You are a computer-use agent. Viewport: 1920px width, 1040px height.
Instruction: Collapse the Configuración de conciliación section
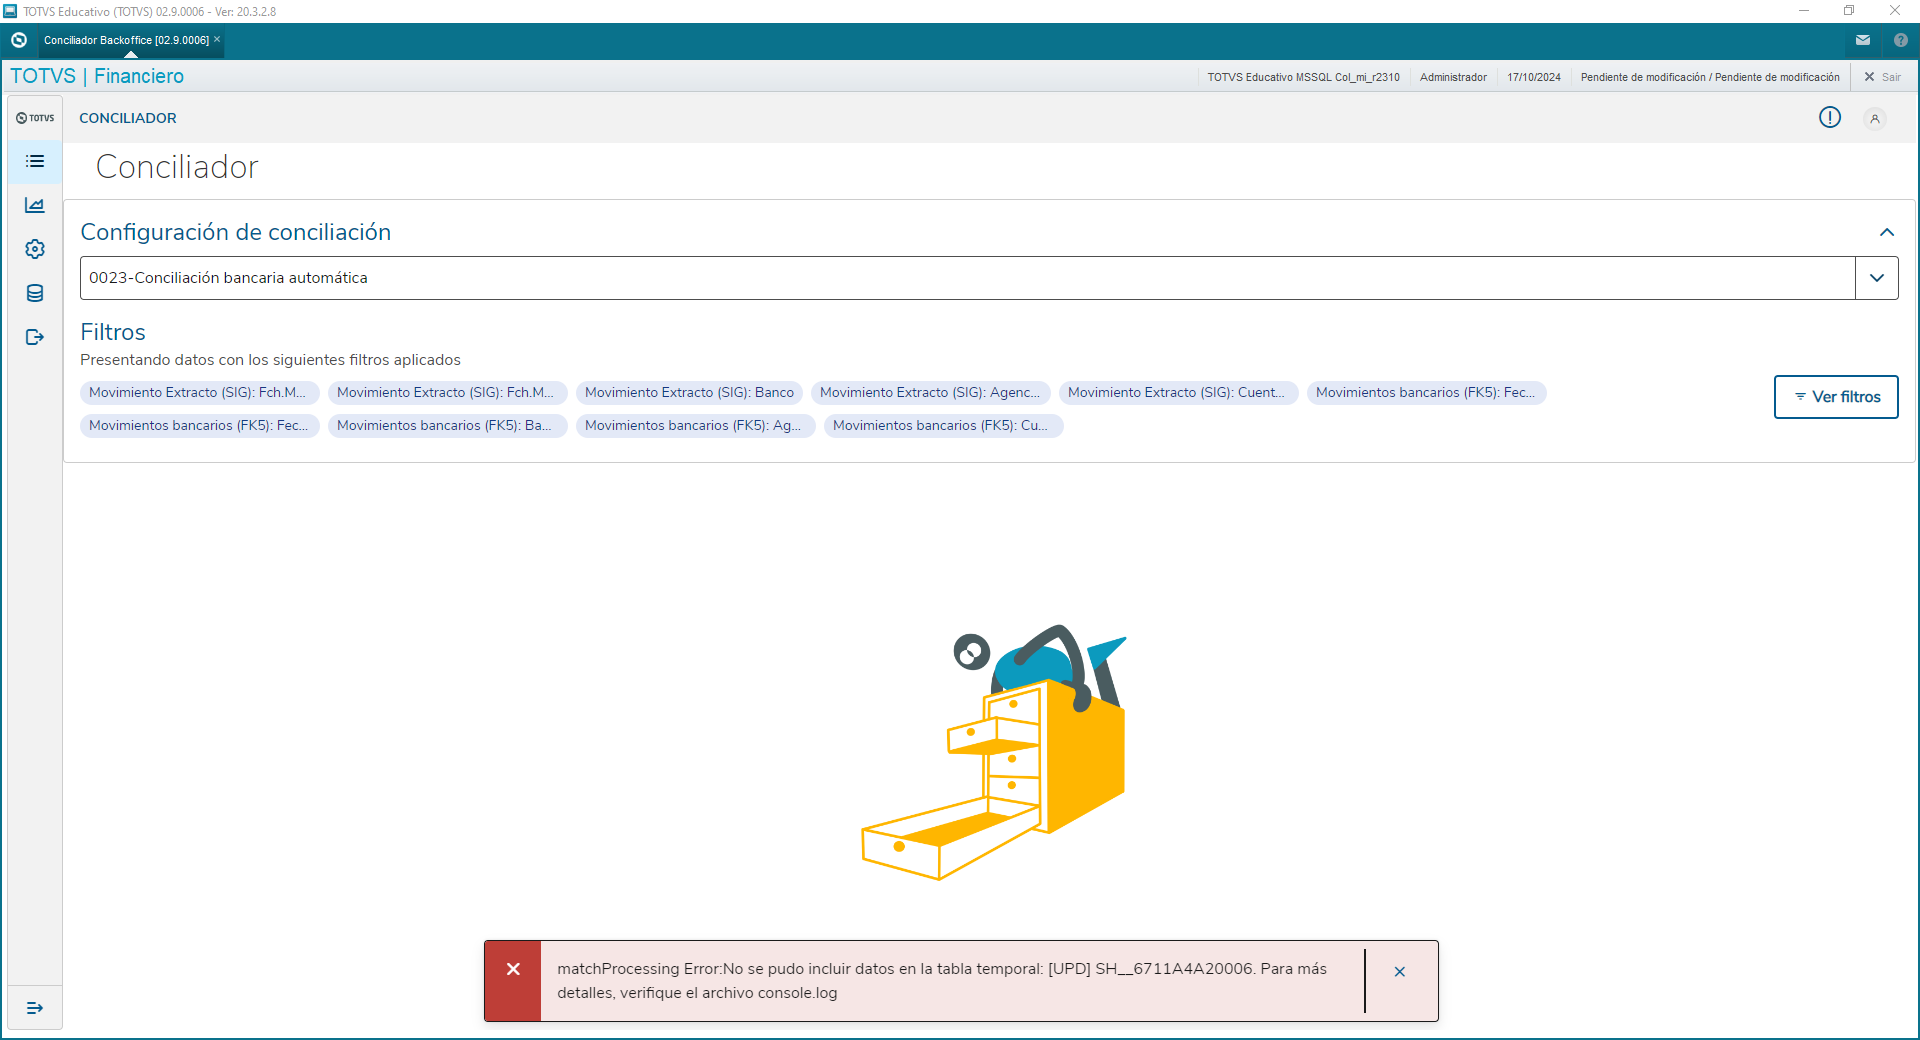click(1887, 232)
